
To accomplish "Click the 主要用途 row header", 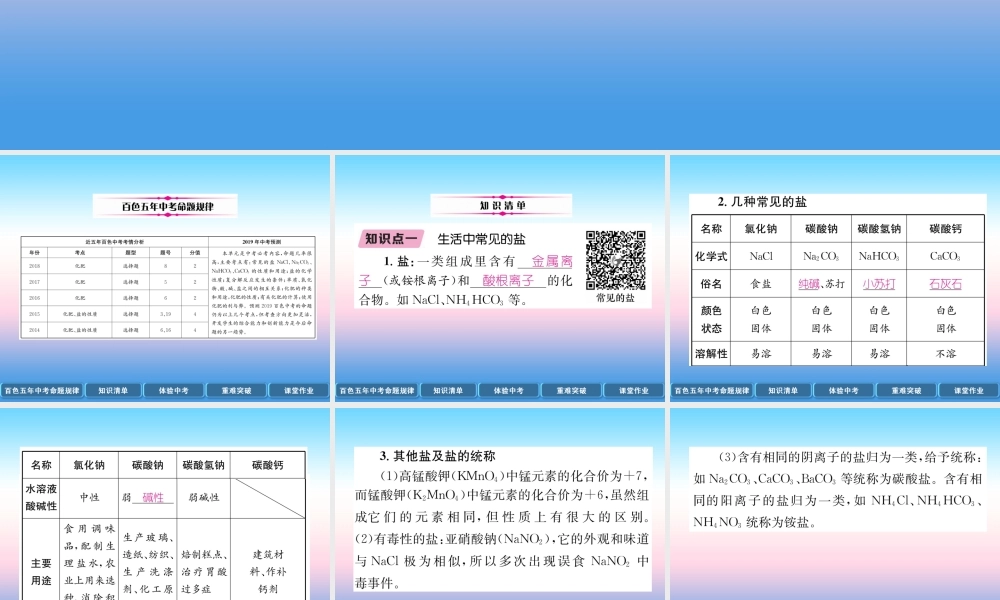I will click(x=41, y=572).
